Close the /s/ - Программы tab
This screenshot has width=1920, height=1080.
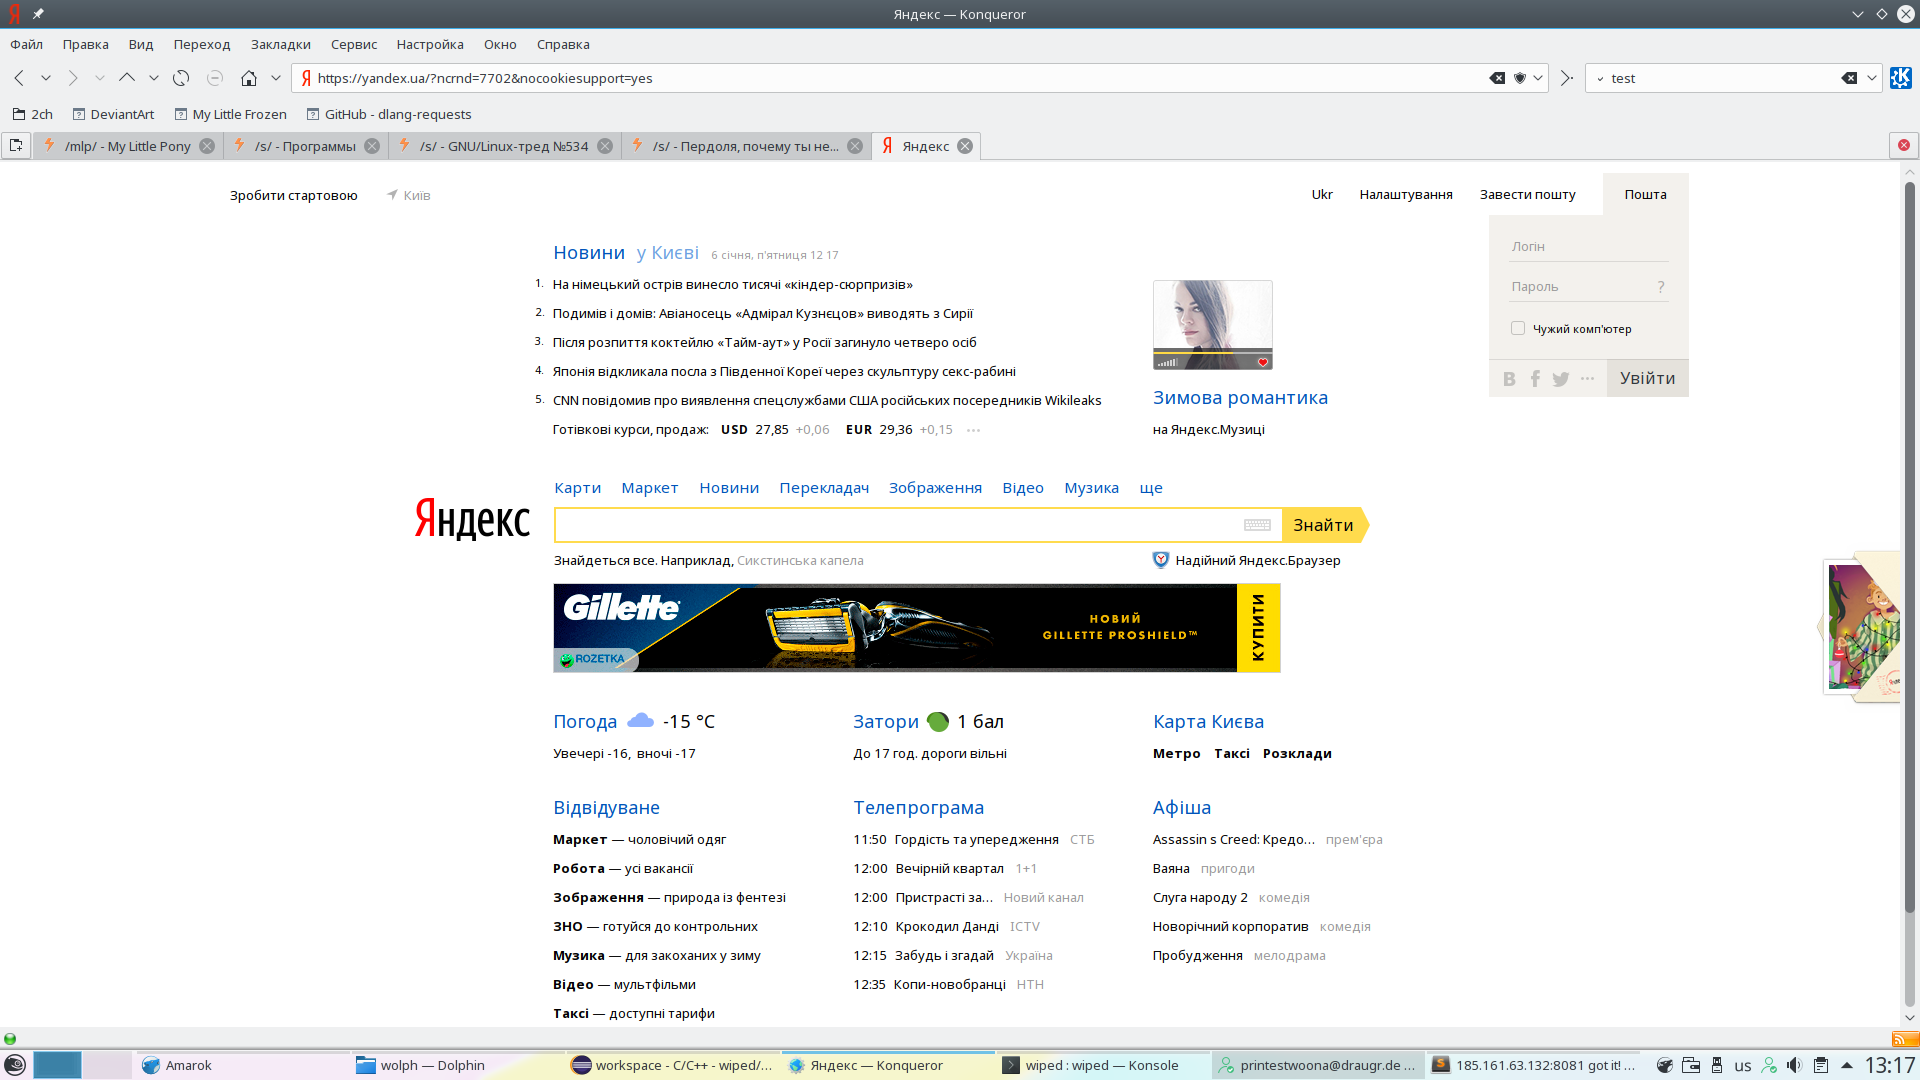[372, 146]
